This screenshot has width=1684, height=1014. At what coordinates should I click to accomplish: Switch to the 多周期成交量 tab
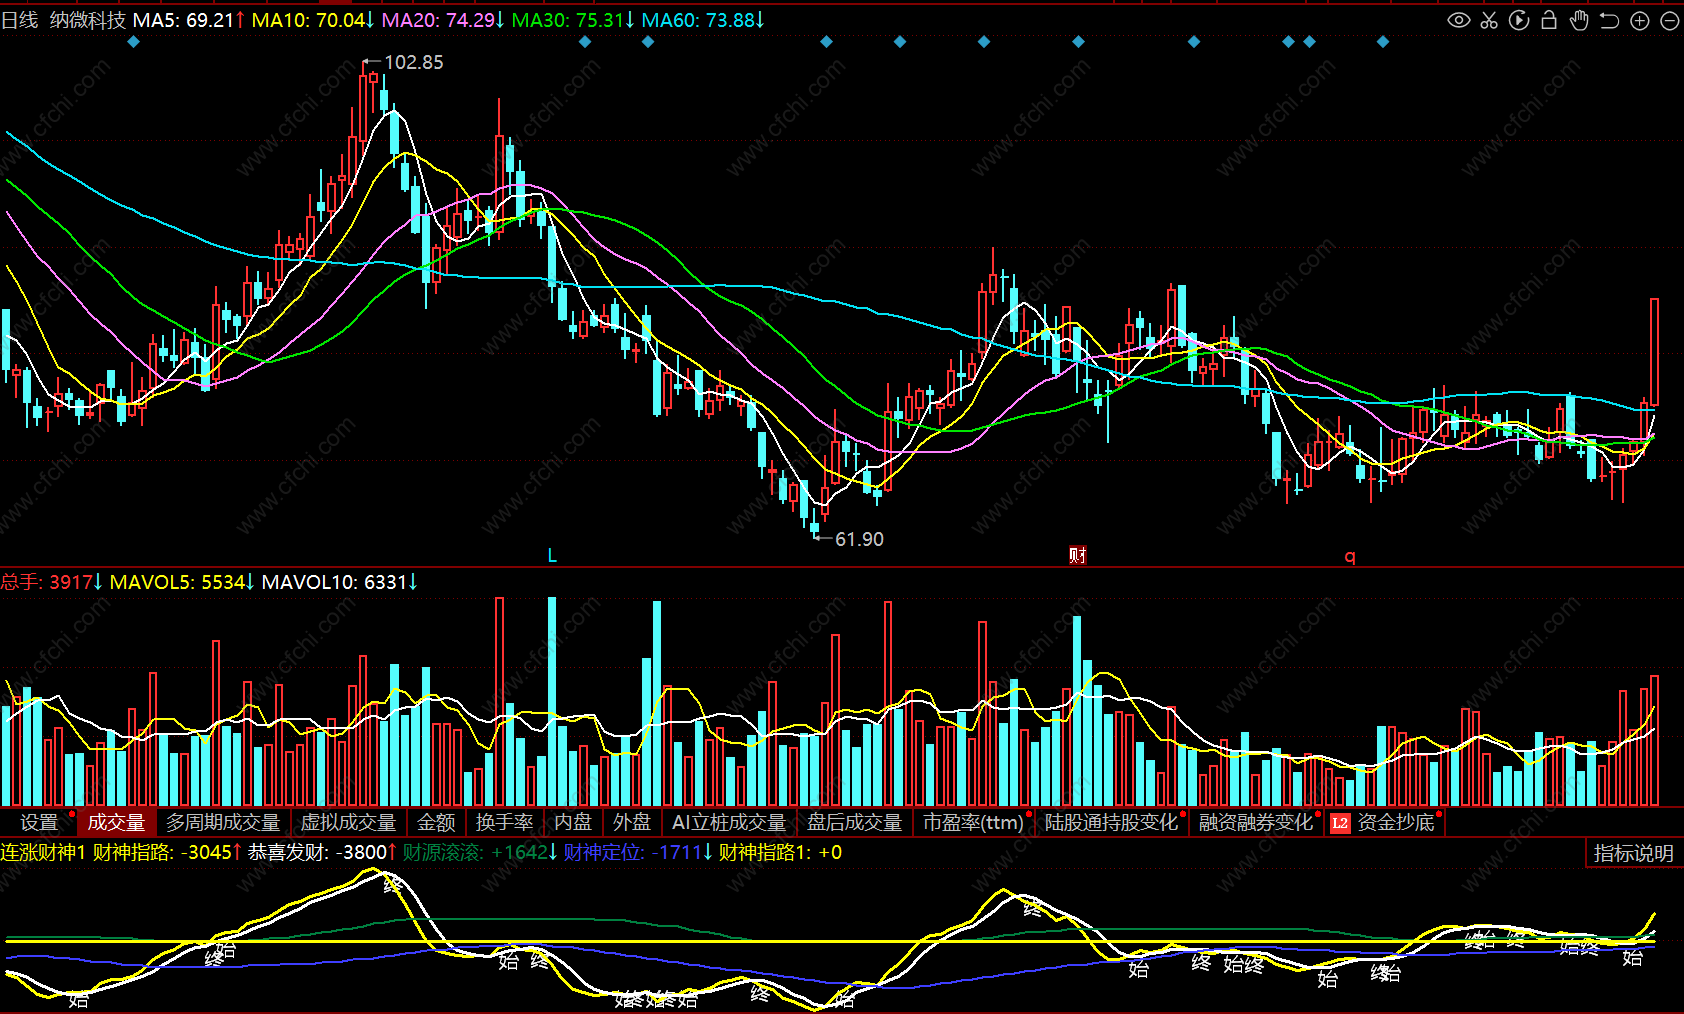(223, 822)
